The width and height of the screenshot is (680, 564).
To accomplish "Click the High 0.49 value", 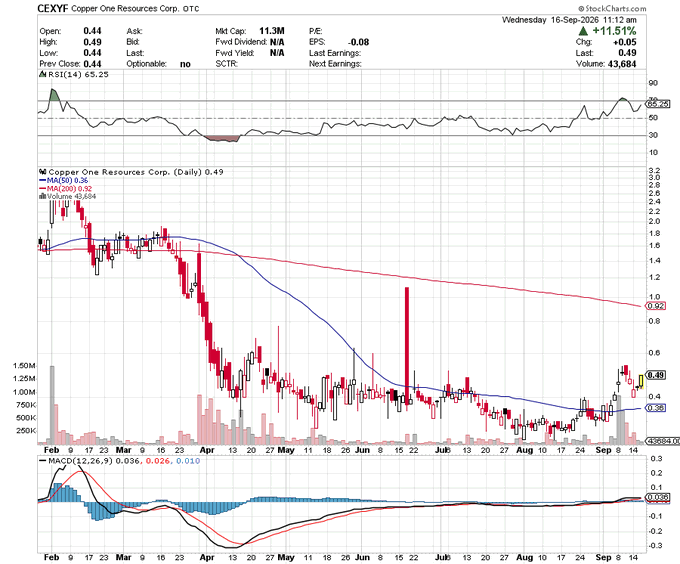I will (x=92, y=42).
